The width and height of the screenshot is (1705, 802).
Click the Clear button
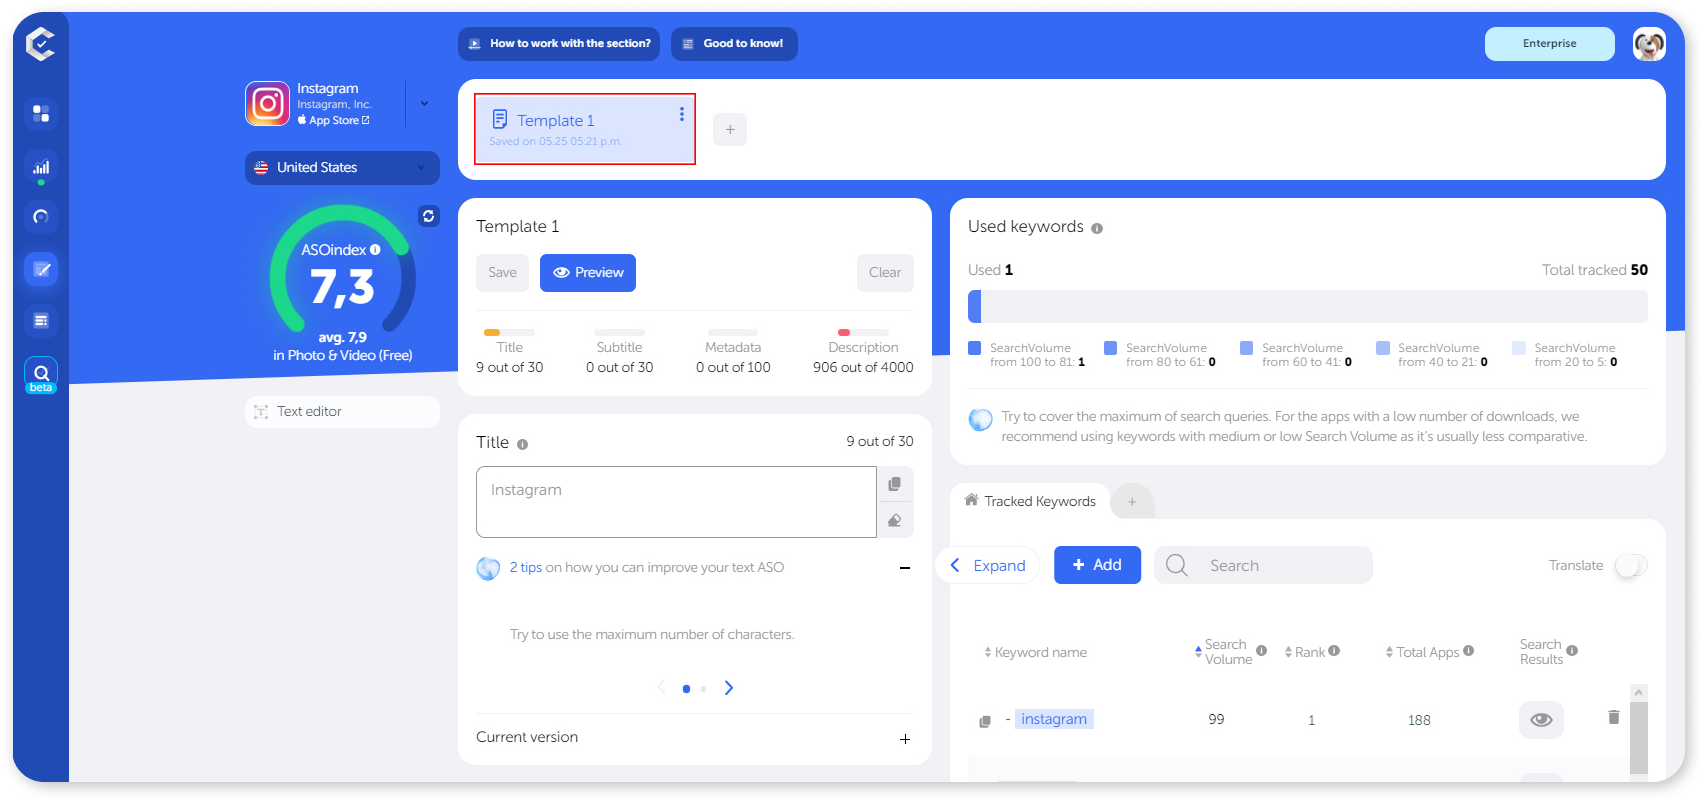tap(885, 273)
